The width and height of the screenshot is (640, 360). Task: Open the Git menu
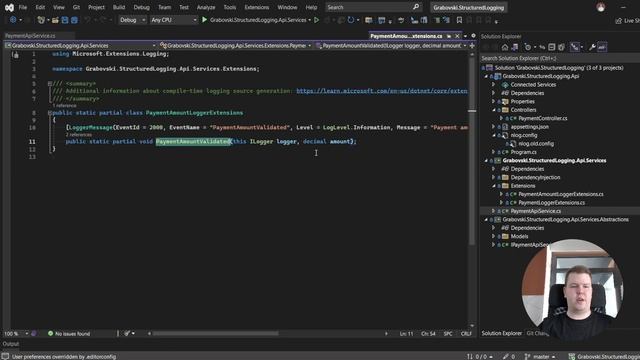click(x=76, y=7)
